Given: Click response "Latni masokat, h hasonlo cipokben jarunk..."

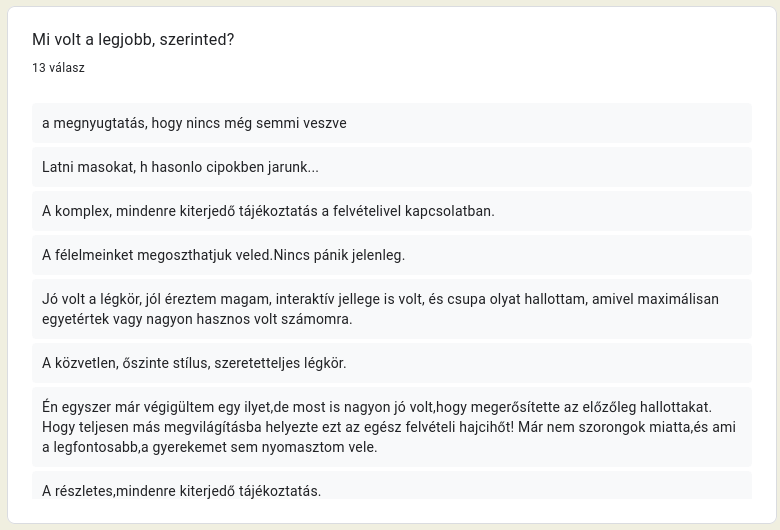Looking at the screenshot, I should click(180, 167).
